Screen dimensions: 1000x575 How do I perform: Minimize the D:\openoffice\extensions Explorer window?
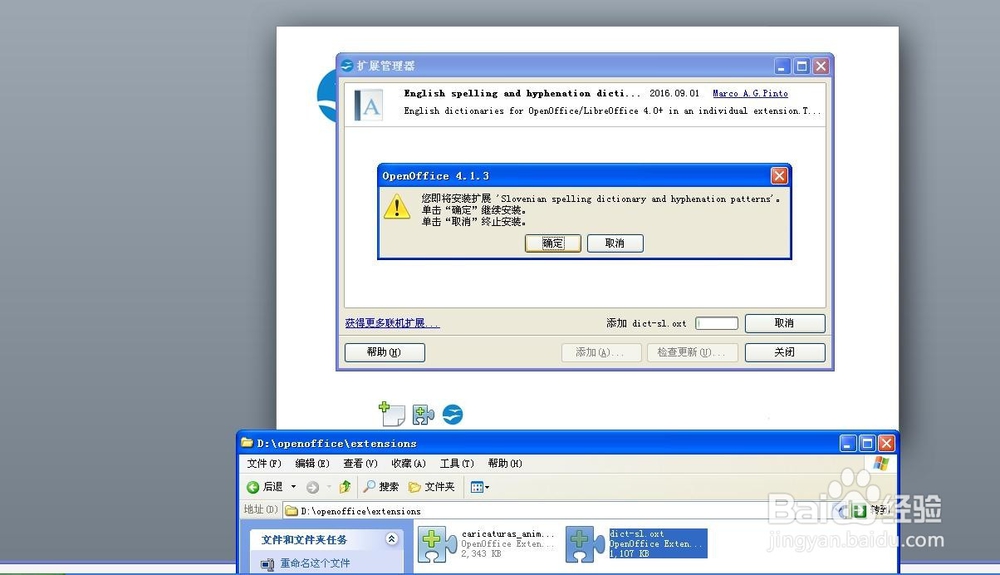point(848,443)
